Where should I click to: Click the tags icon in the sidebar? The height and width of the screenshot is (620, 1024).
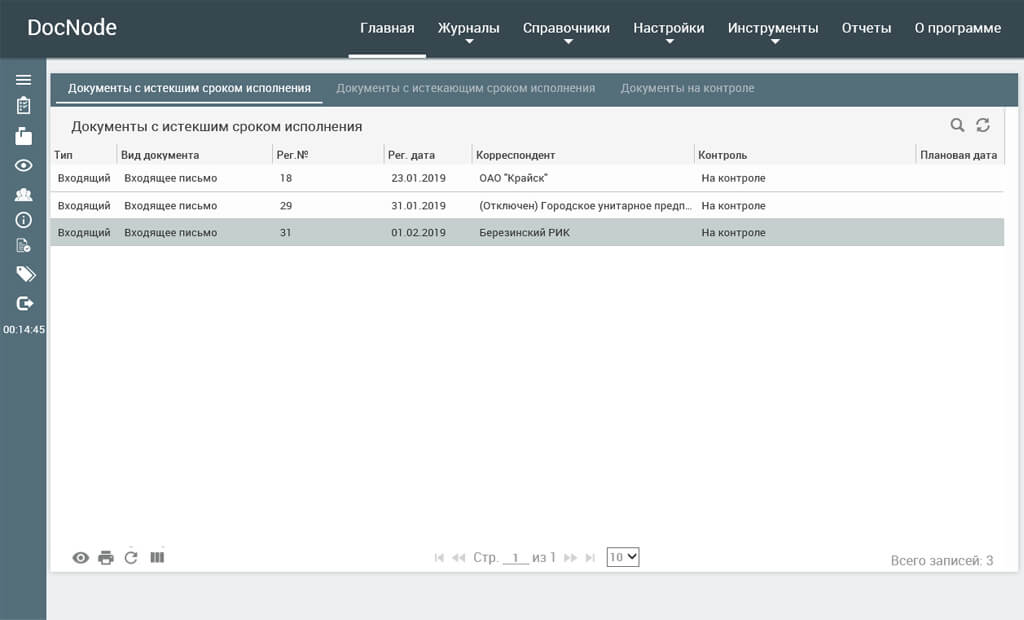coord(25,274)
